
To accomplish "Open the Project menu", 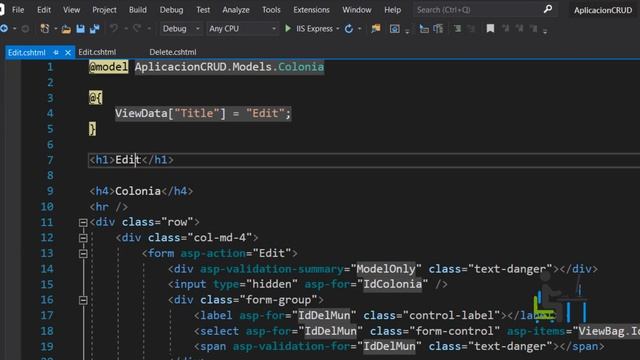I will coord(104,9).
